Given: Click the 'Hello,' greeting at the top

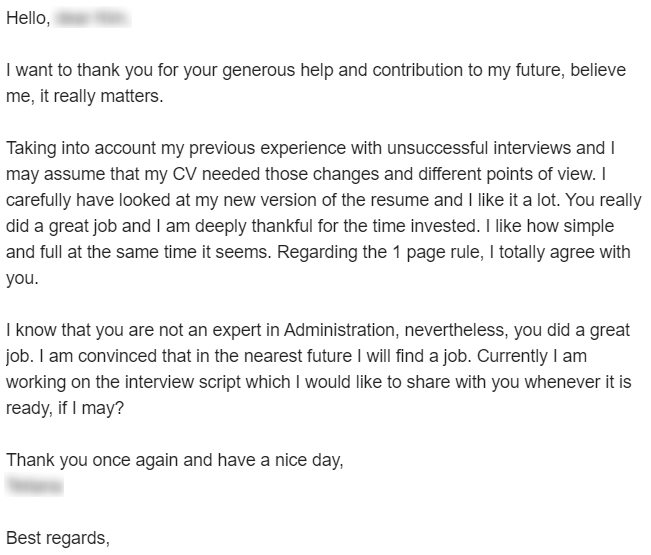Looking at the screenshot, I should pos(27,19).
